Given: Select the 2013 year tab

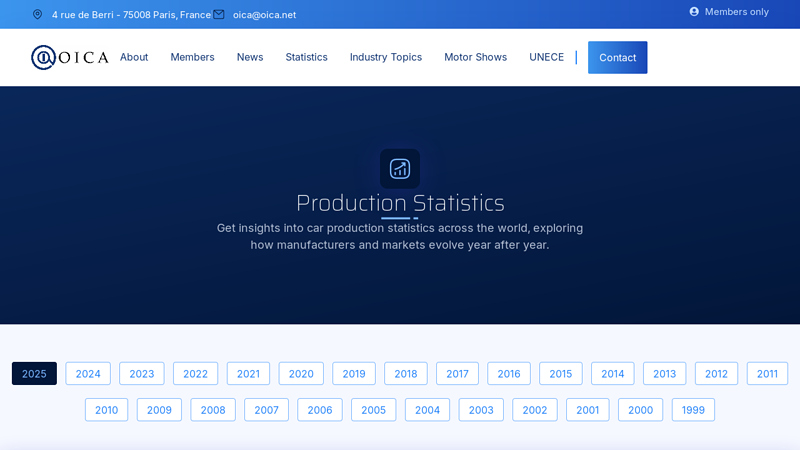Looking at the screenshot, I should [x=665, y=373].
